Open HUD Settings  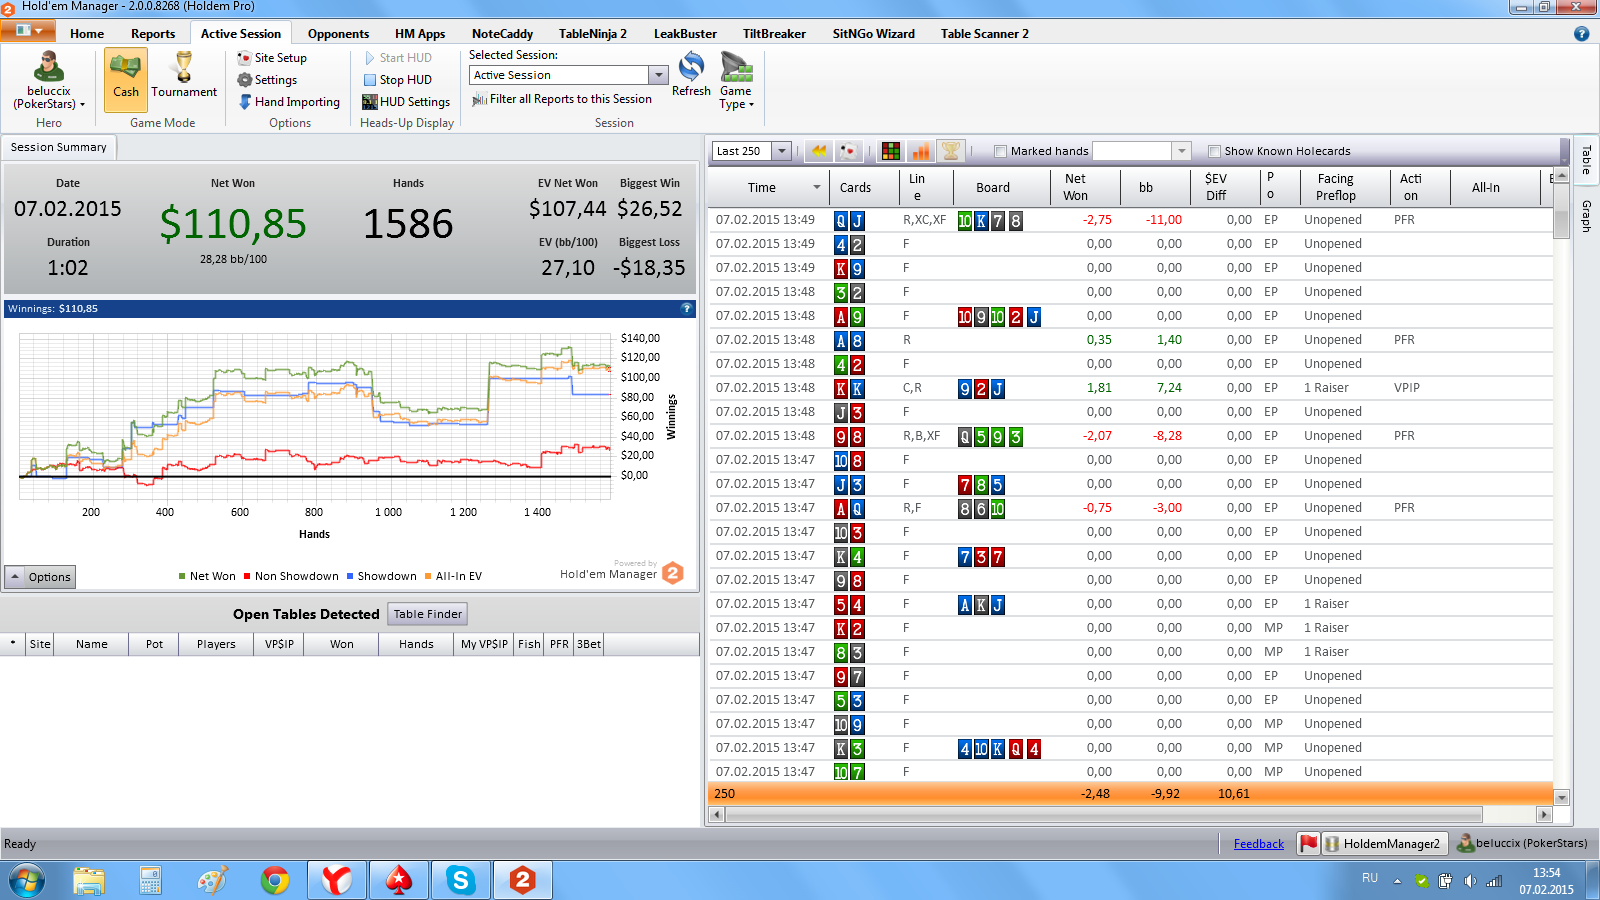406,102
